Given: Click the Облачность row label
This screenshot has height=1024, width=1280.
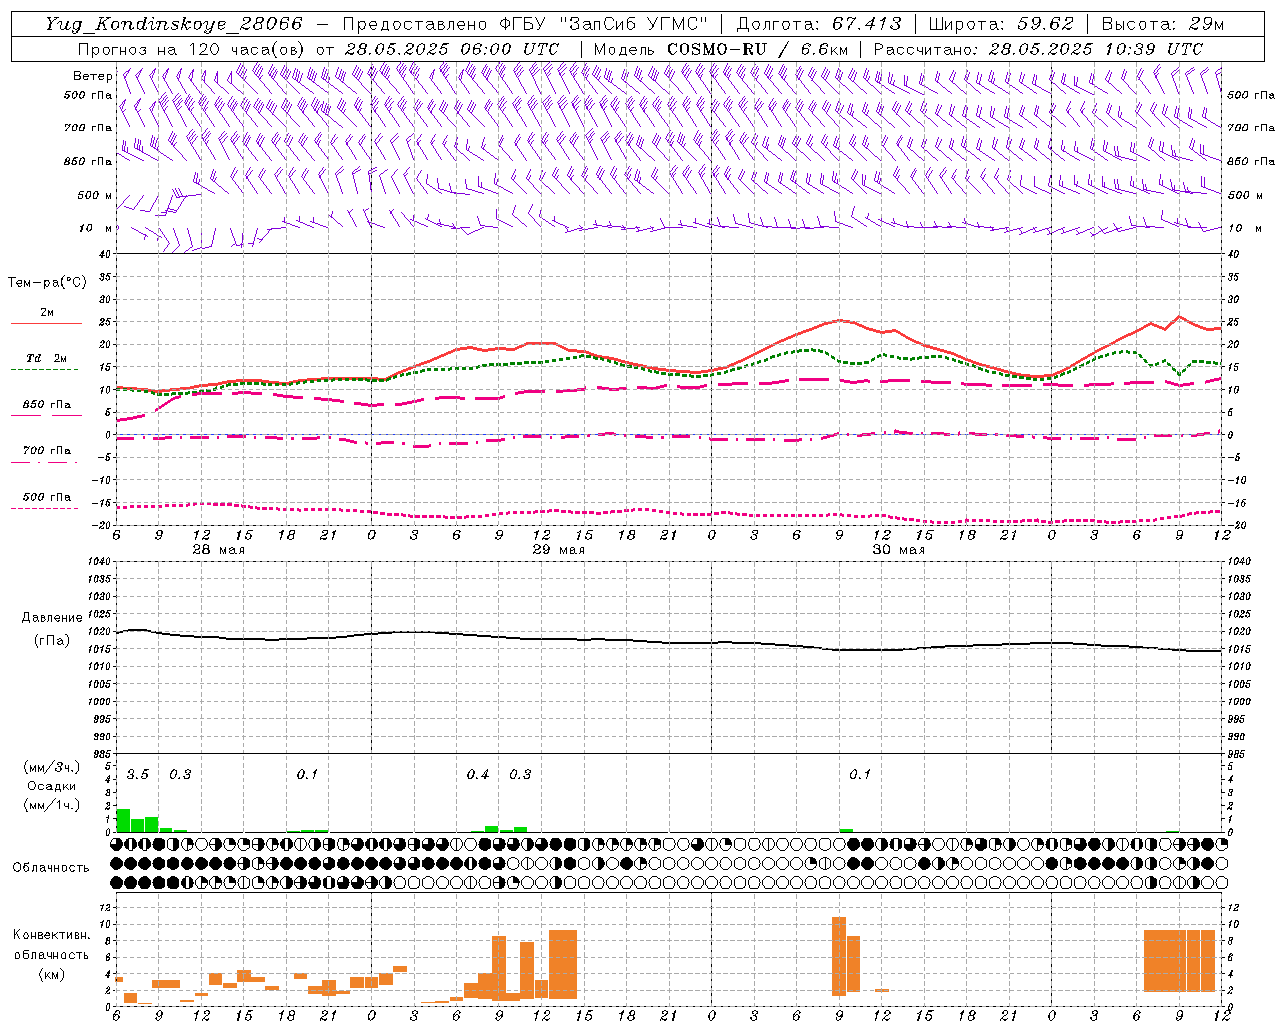Looking at the screenshot, I should (x=51, y=867).
